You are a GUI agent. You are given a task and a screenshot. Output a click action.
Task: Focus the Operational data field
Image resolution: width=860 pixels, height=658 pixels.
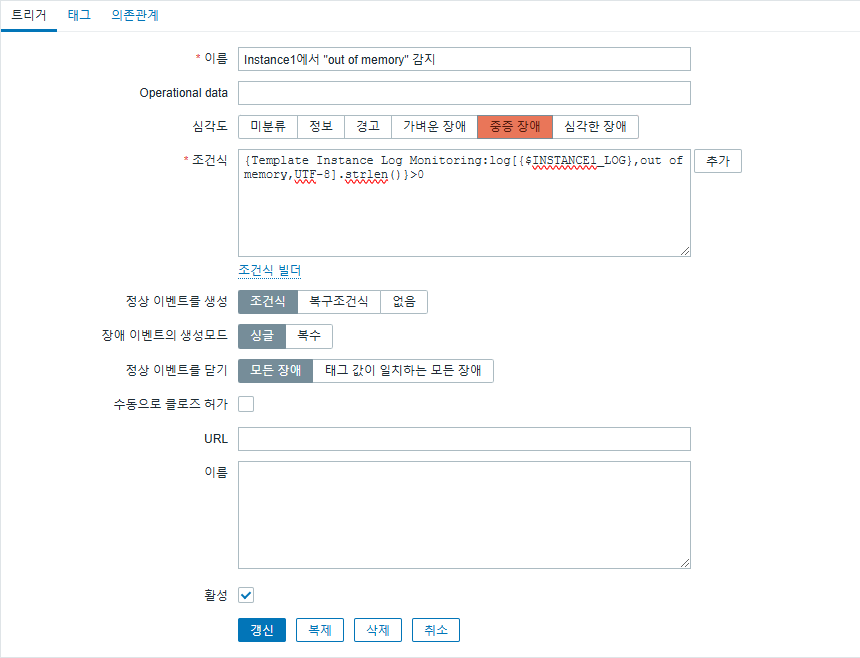pyautogui.click(x=464, y=93)
